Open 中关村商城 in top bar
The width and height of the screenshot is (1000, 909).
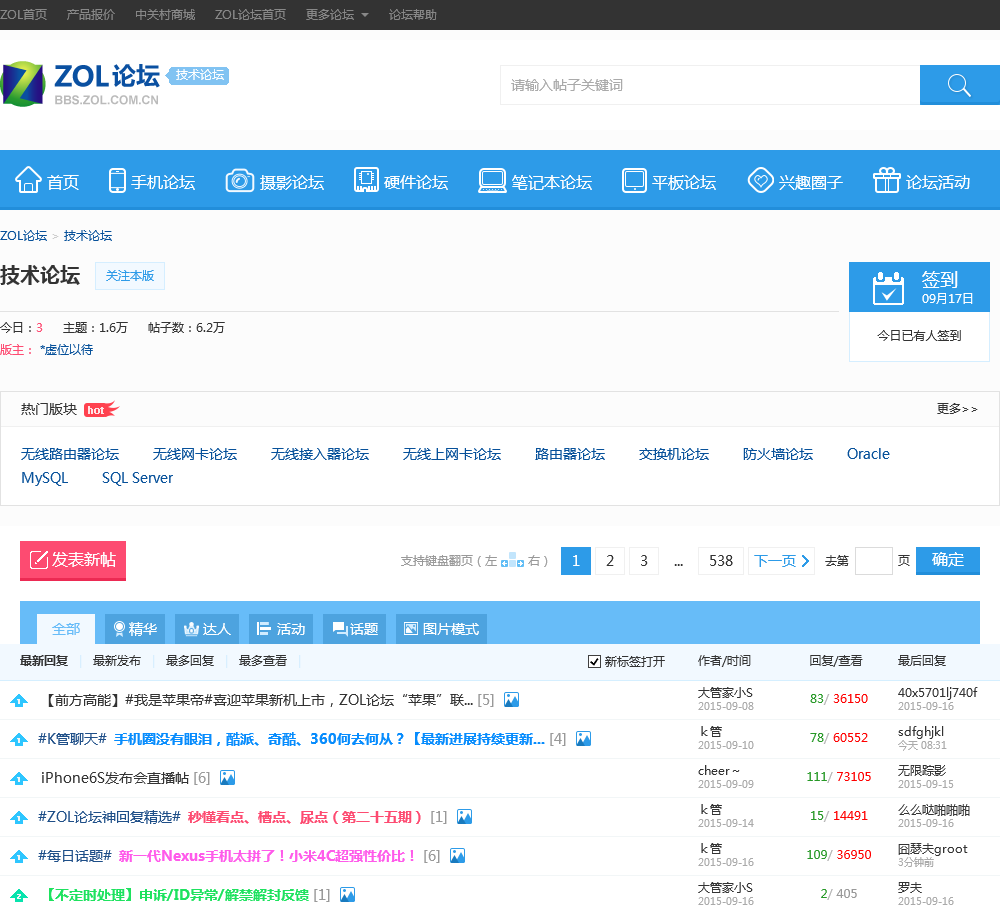tap(165, 15)
